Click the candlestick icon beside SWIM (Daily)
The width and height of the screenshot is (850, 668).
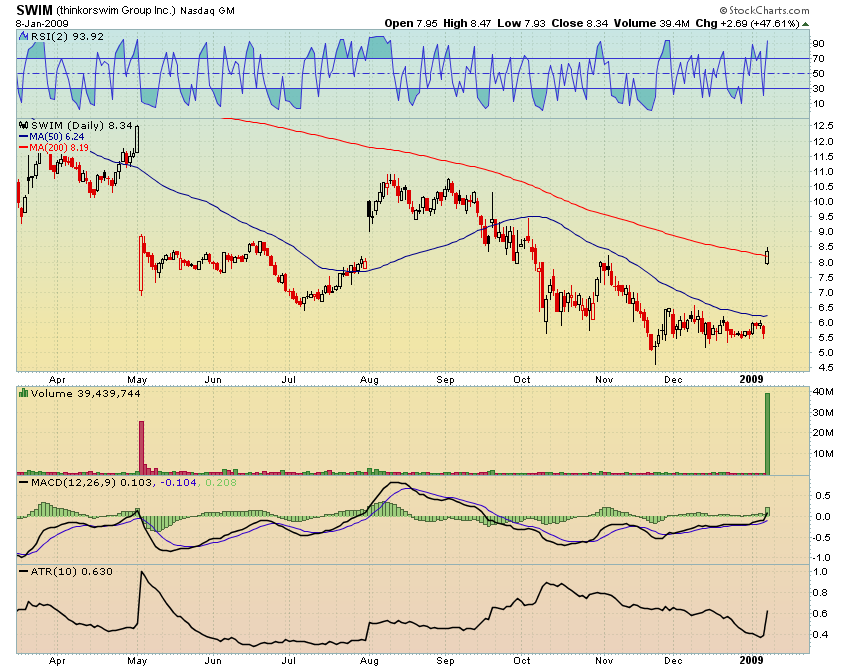(24, 125)
